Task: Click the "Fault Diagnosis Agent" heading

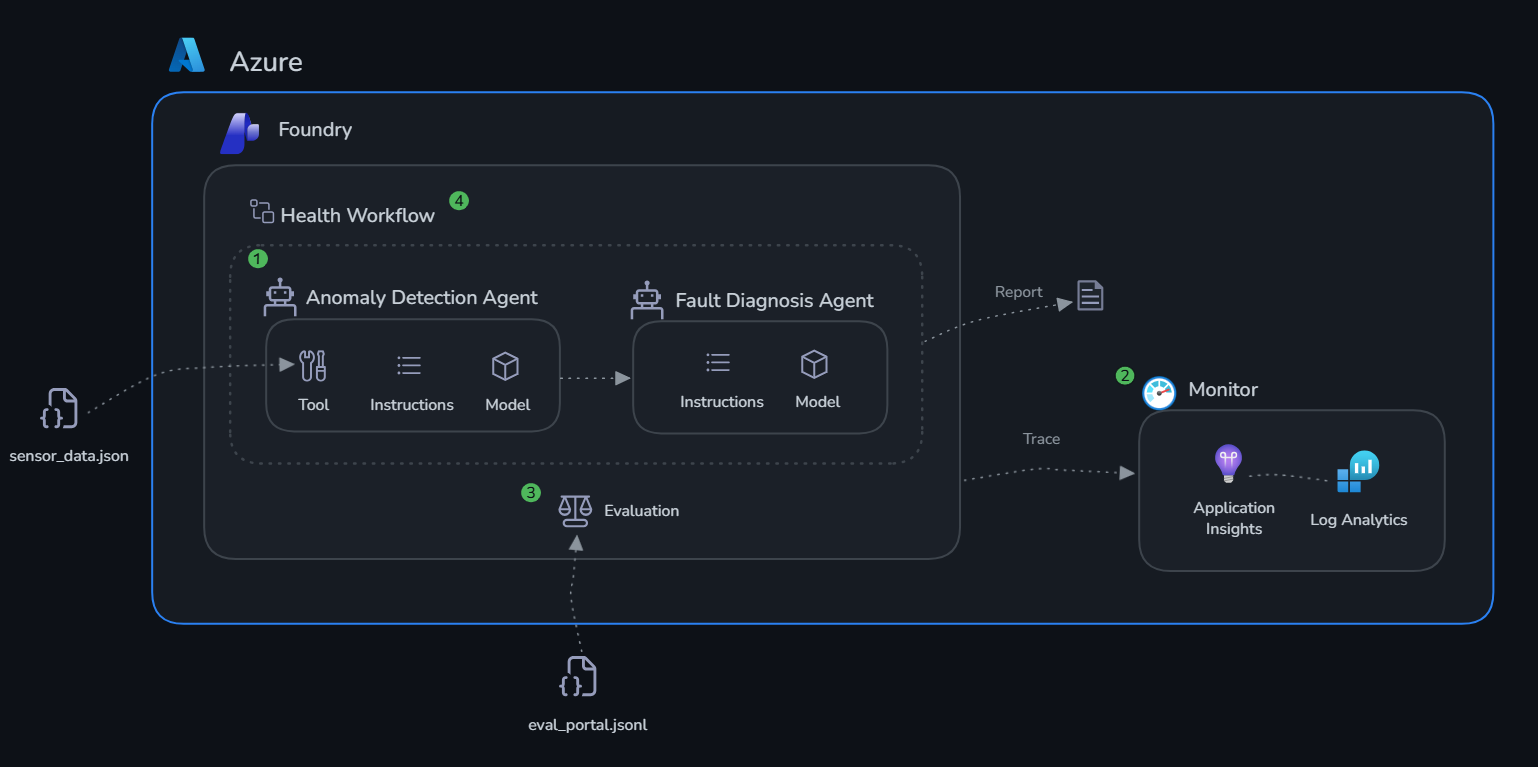Action: click(x=775, y=300)
